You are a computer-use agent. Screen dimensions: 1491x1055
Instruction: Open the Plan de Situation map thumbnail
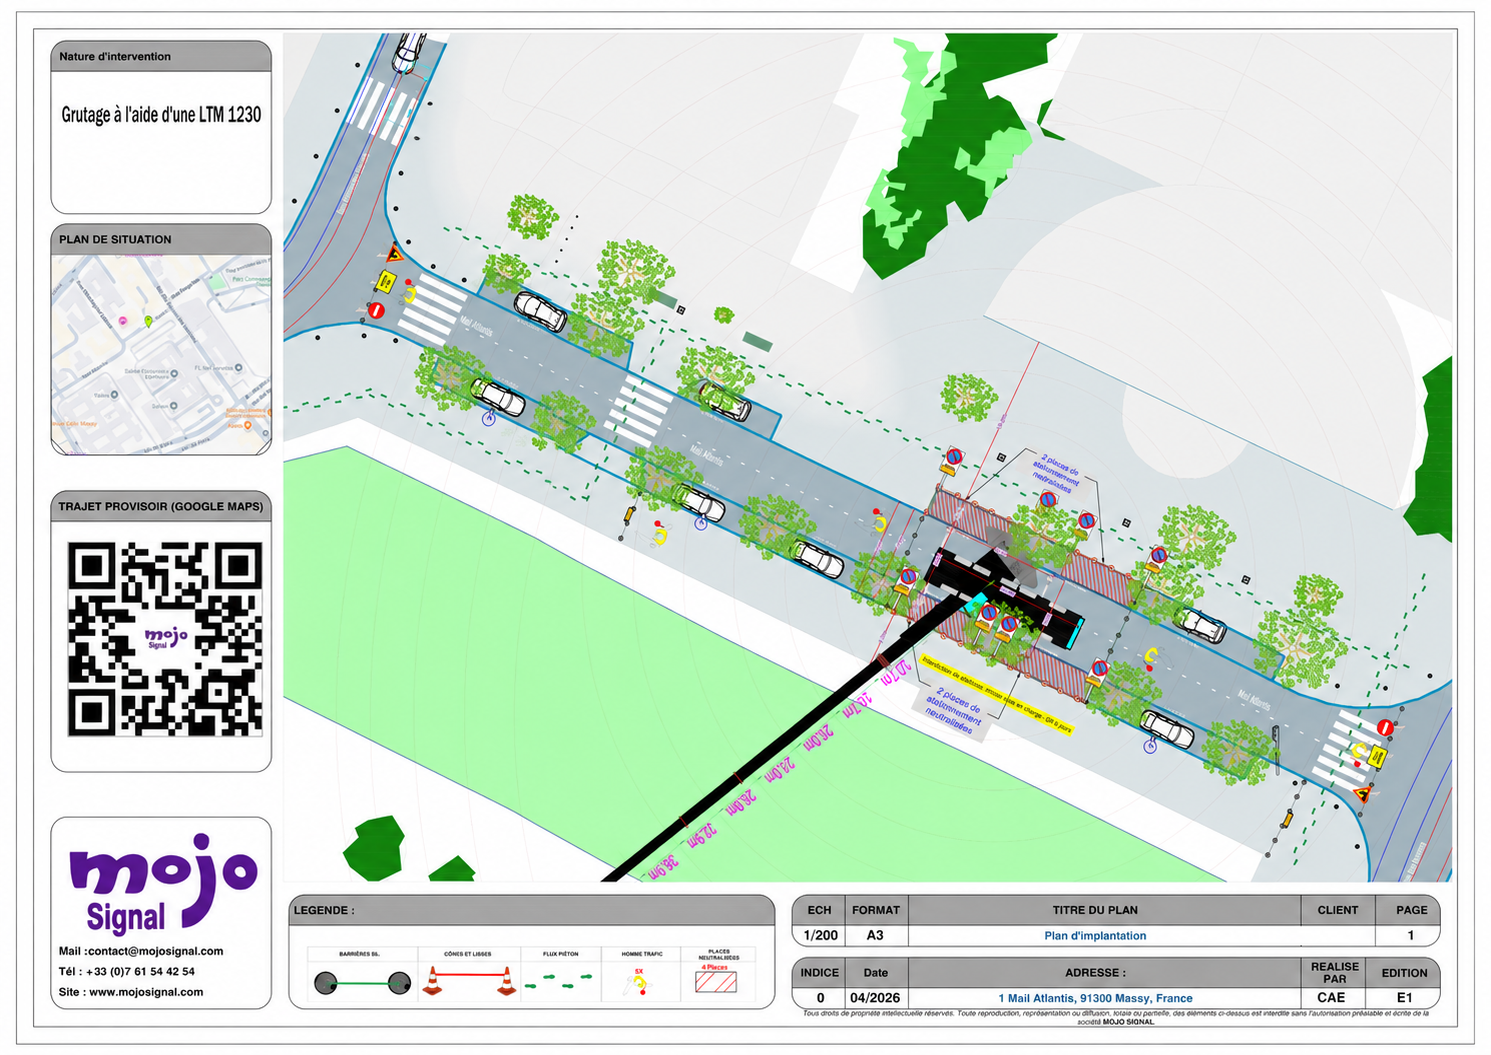161,355
